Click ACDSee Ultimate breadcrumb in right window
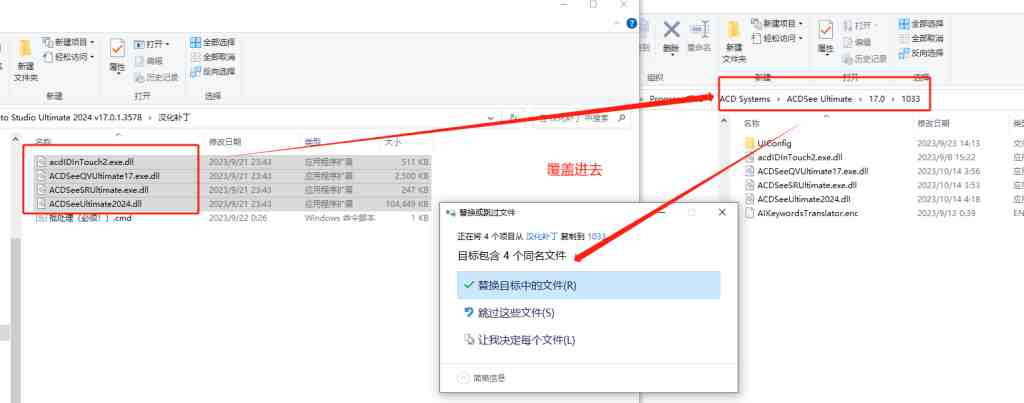The height and width of the screenshot is (403, 1024). coord(819,99)
